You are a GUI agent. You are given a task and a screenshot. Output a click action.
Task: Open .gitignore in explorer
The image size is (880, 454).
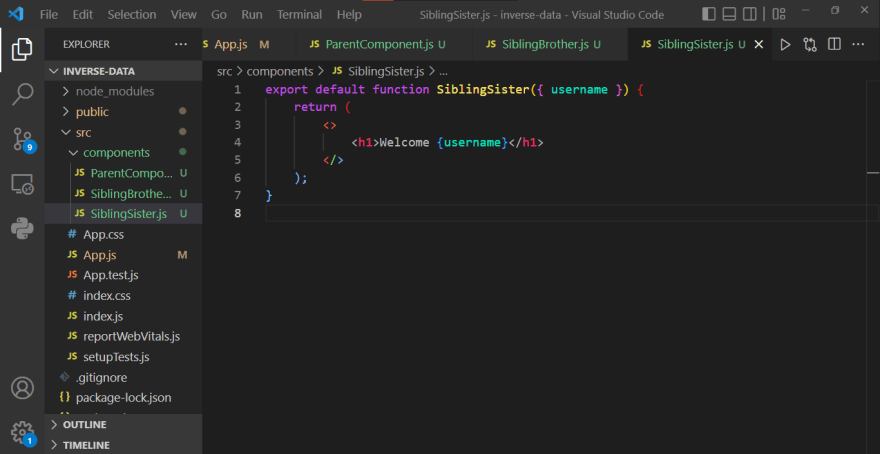123,377
